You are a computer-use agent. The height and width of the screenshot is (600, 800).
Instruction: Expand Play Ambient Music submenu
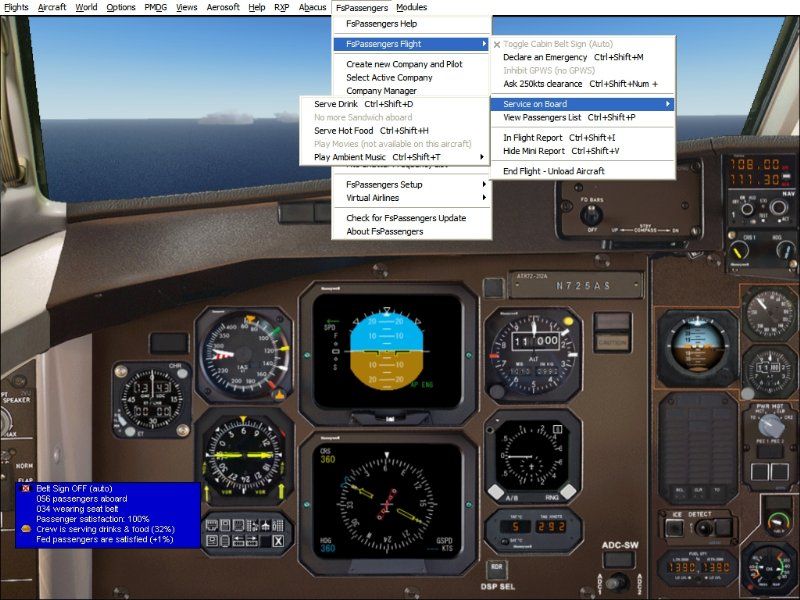coord(393,157)
